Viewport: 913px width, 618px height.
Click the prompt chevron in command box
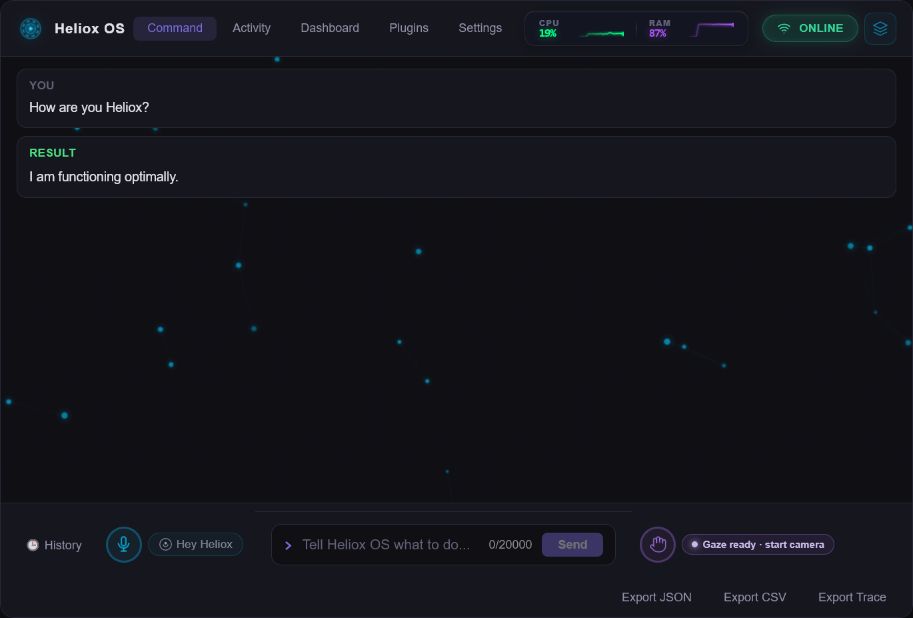pos(288,545)
